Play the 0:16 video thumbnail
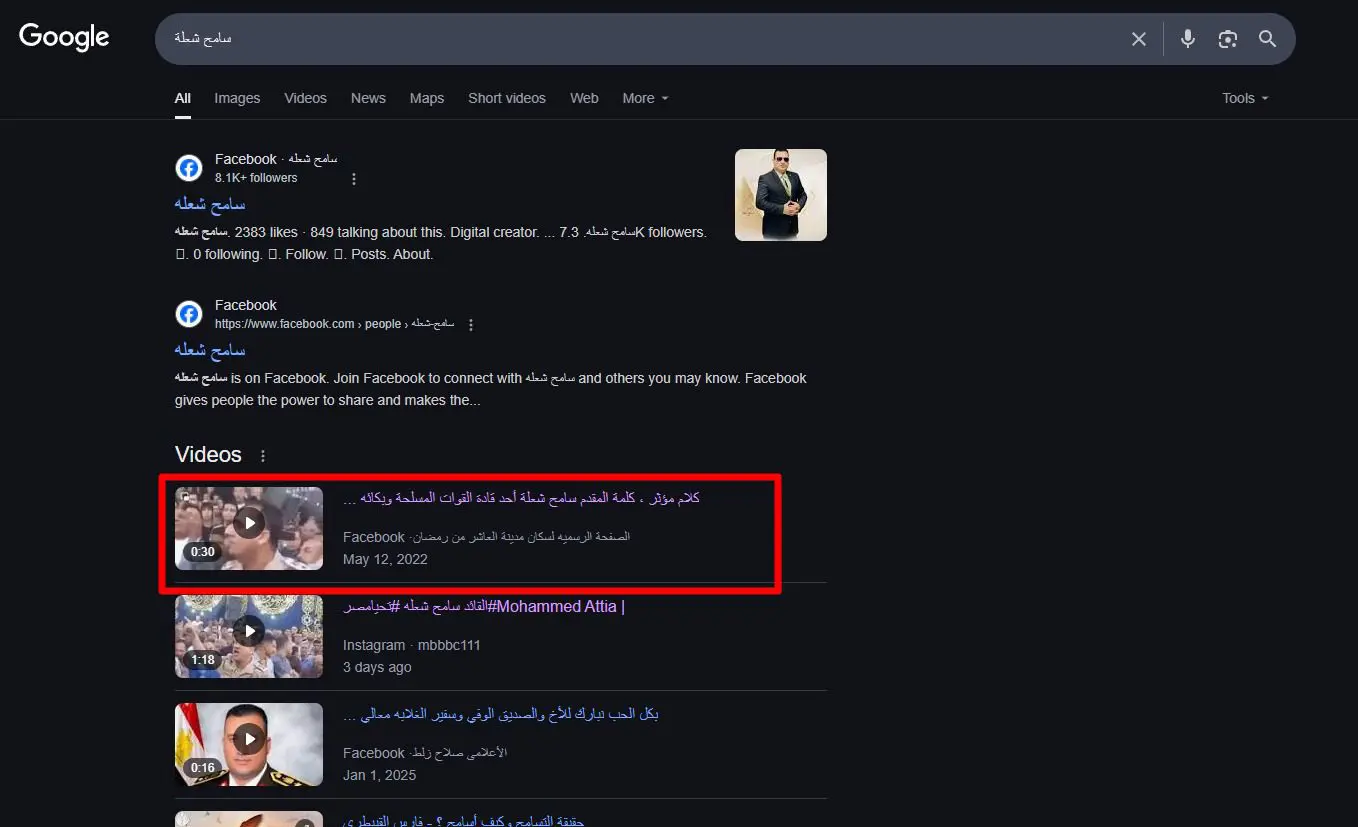1358x827 pixels. coord(249,744)
